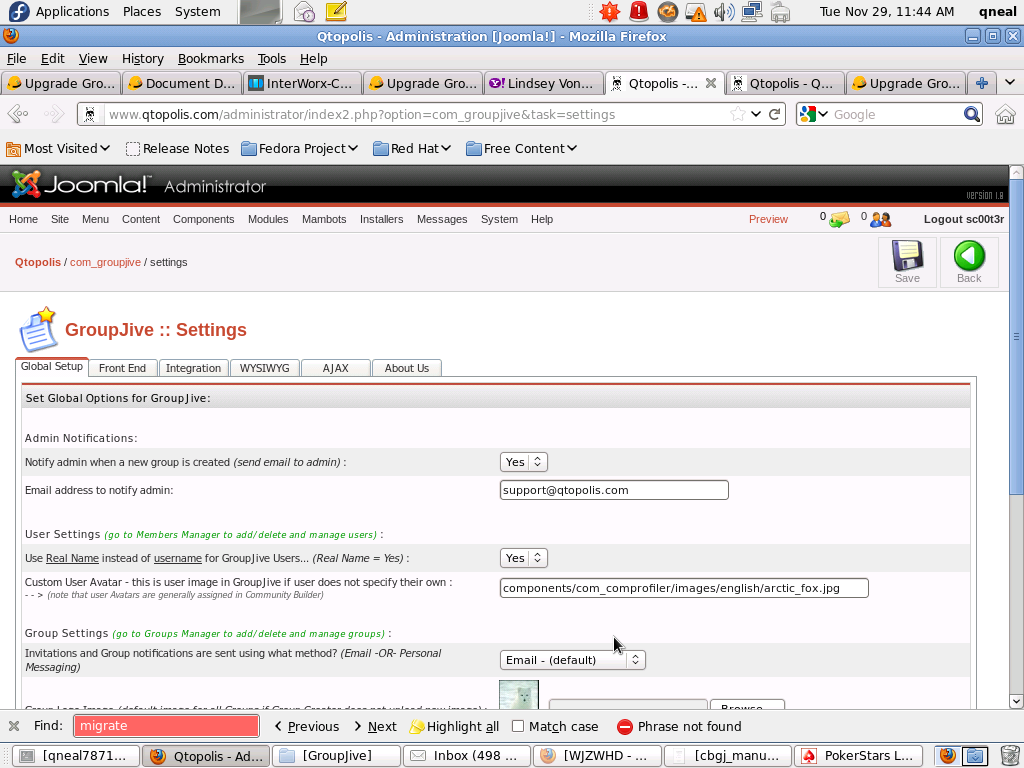1024x768 pixels.
Task: Open the Components menu in Joomla
Action: 204,219
